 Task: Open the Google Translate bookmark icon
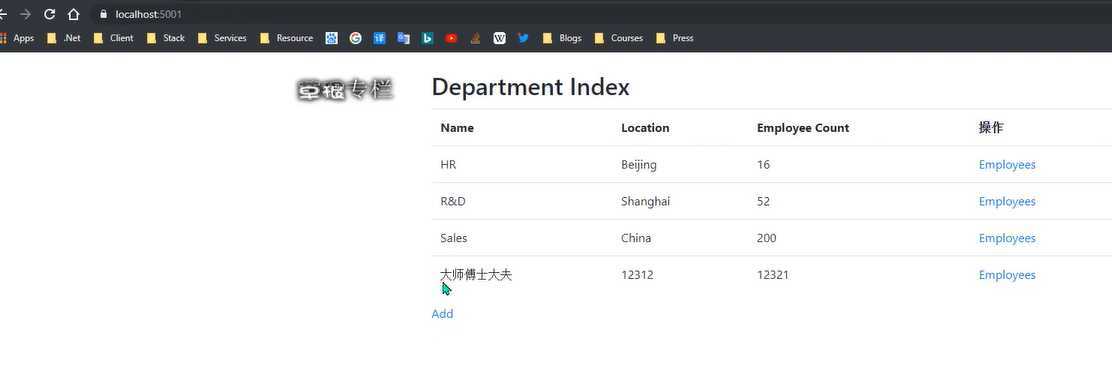[x=404, y=38]
